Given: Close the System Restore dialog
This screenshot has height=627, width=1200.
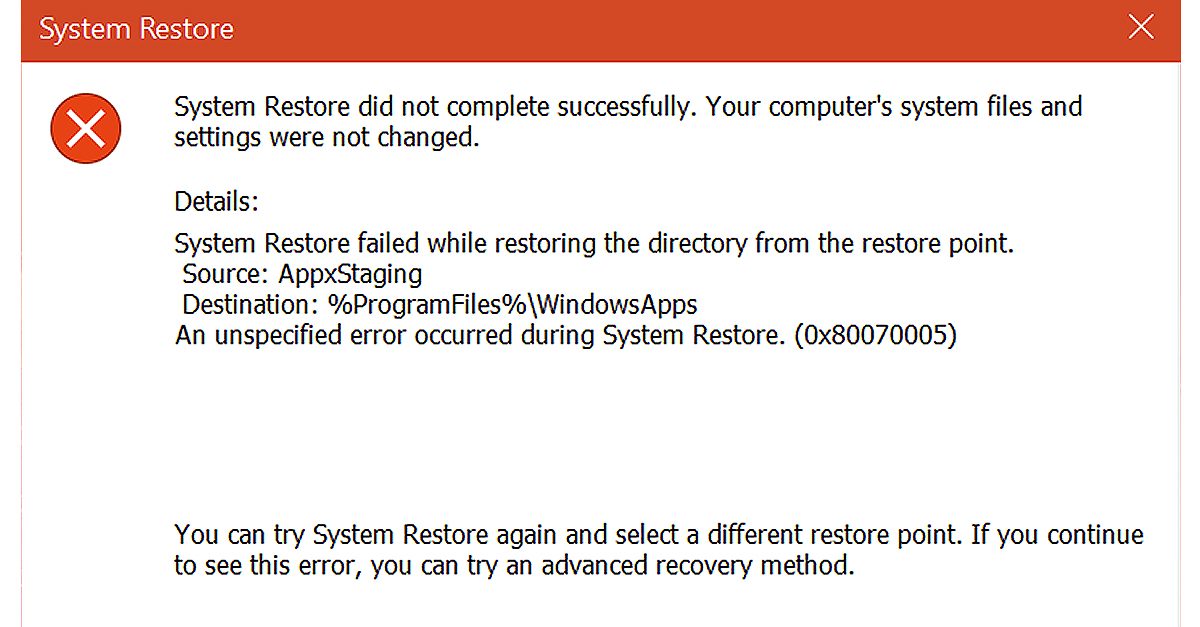Looking at the screenshot, I should point(1140,28).
